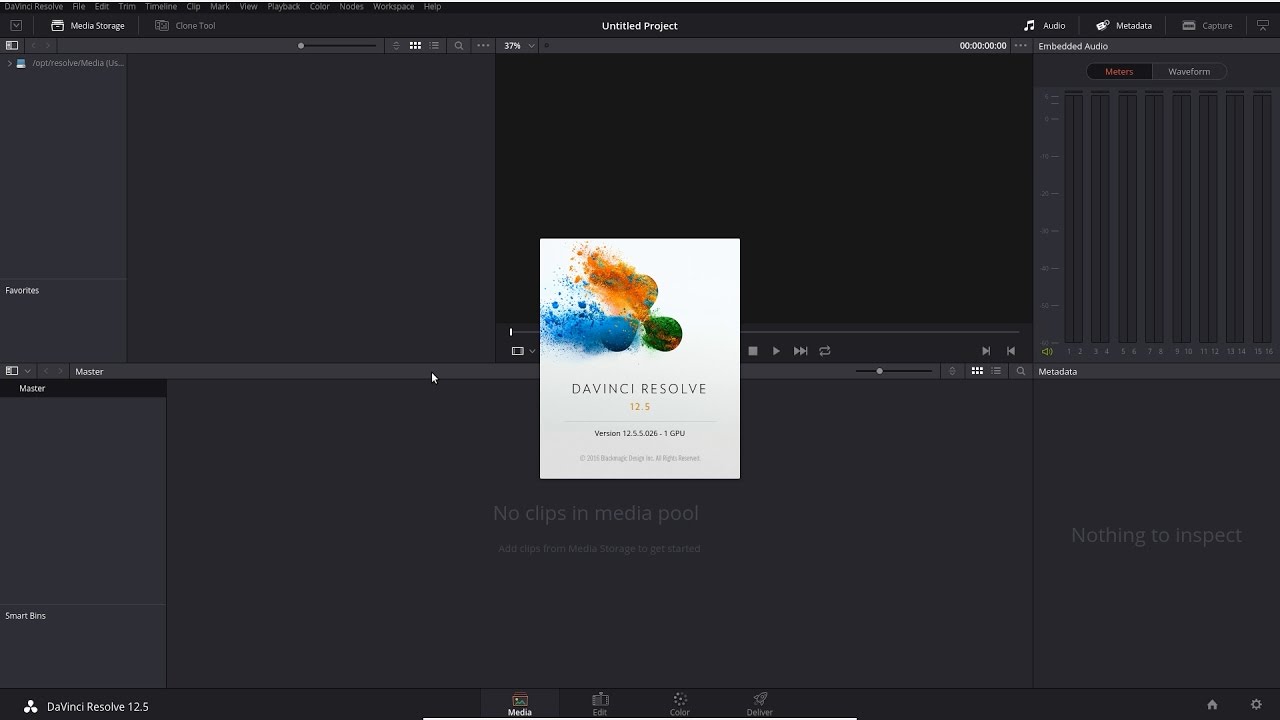
Task: Open media pool sort order icon
Action: click(x=952, y=371)
